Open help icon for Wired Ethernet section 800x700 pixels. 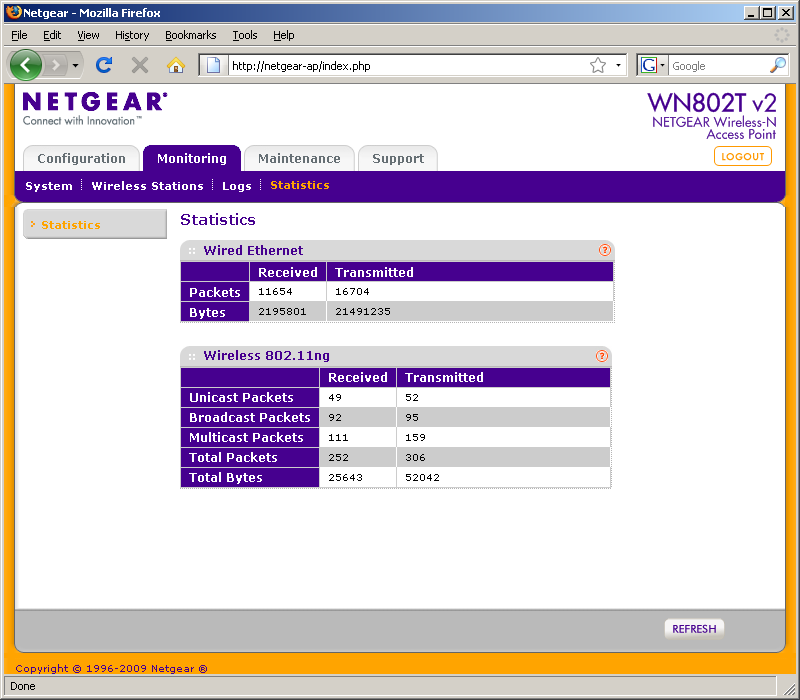click(x=604, y=250)
